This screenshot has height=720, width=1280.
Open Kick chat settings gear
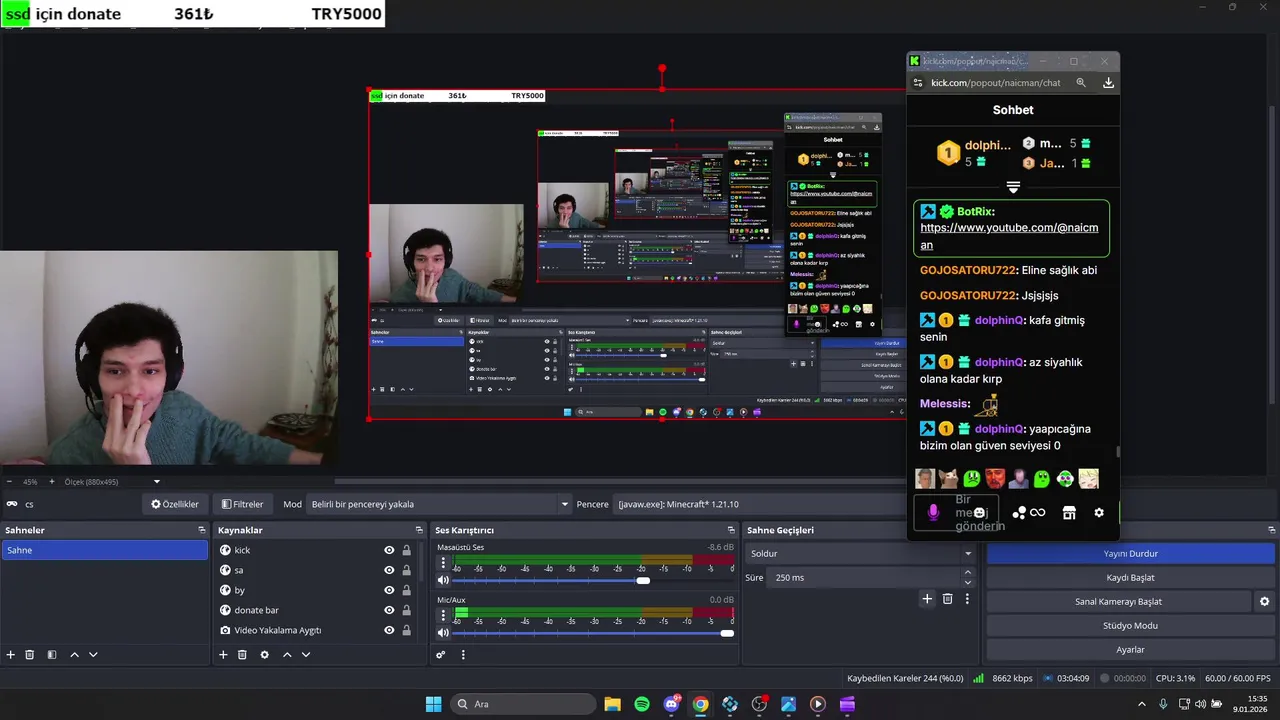tap(1099, 513)
